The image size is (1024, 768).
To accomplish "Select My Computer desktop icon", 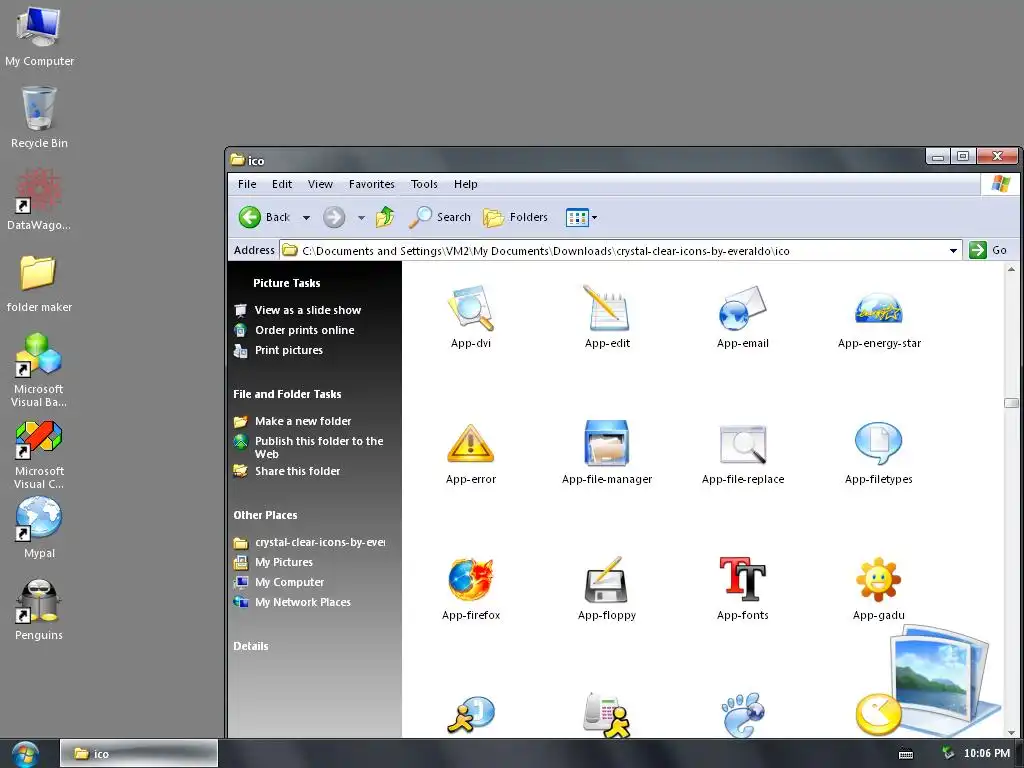I will click(x=39, y=36).
